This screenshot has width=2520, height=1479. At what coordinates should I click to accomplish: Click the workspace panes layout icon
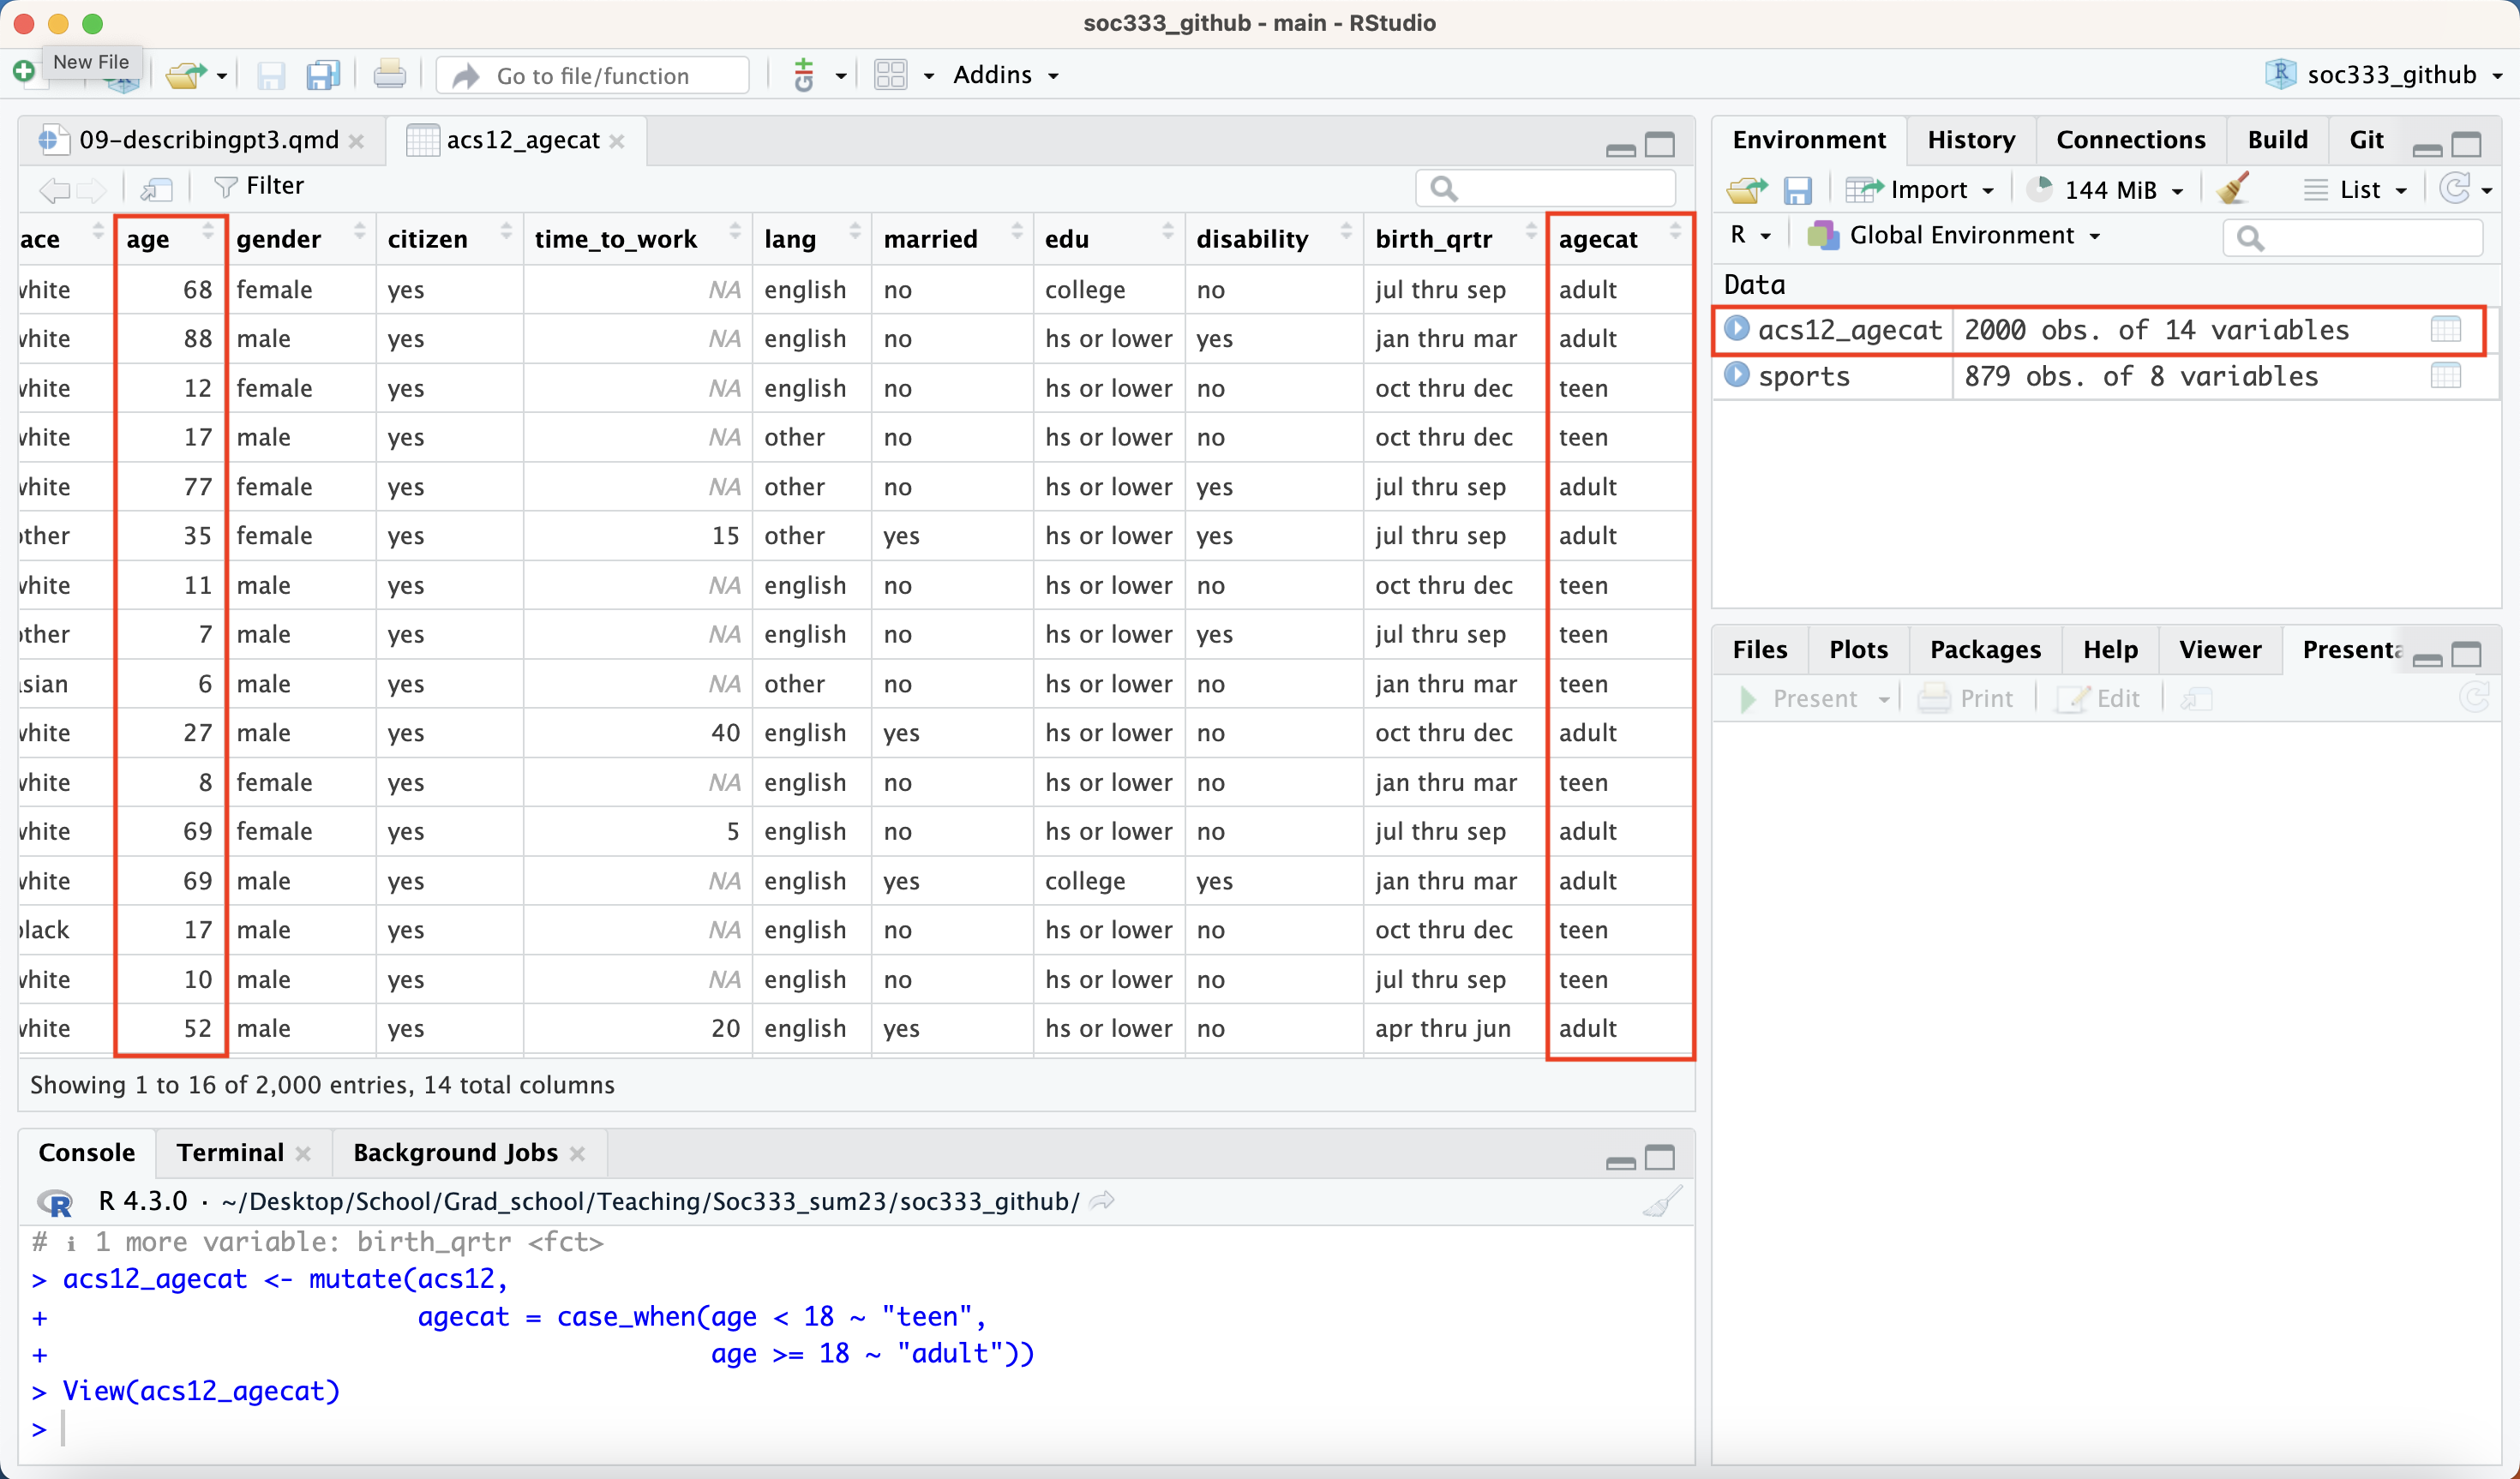pyautogui.click(x=890, y=76)
